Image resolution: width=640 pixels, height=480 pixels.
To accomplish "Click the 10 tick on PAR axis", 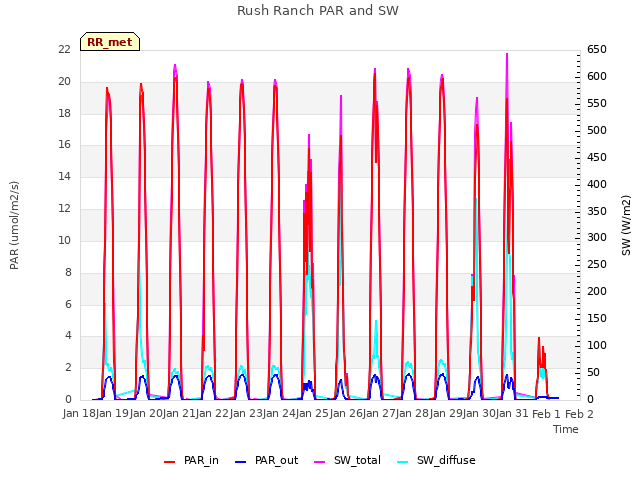I will pos(64,240).
